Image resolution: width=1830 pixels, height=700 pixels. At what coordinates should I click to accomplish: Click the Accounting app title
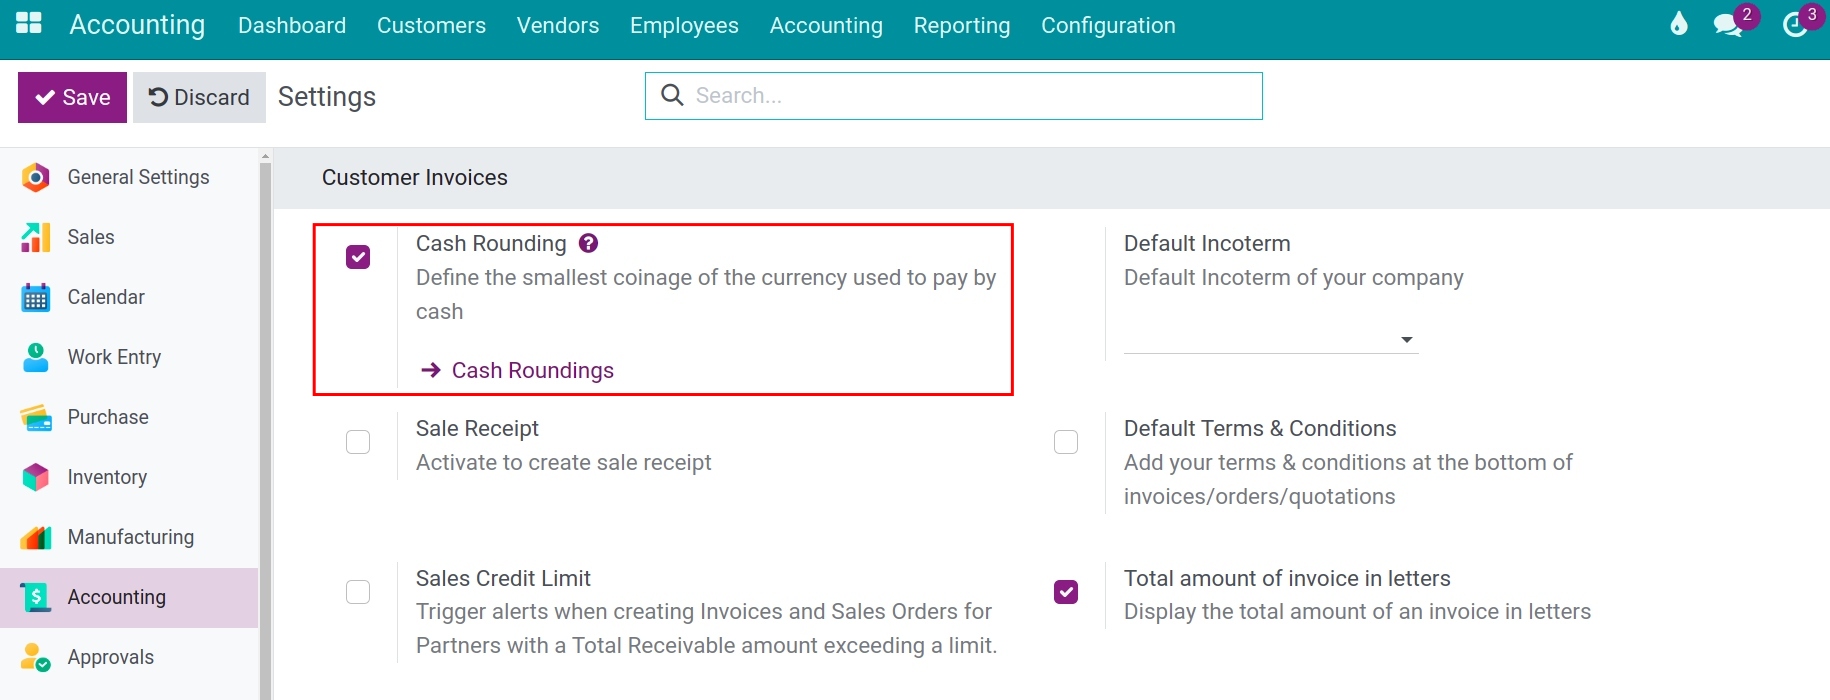[137, 24]
